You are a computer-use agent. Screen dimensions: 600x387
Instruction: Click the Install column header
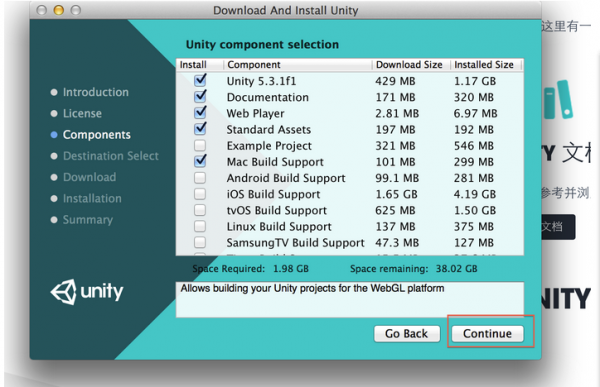[x=200, y=65]
